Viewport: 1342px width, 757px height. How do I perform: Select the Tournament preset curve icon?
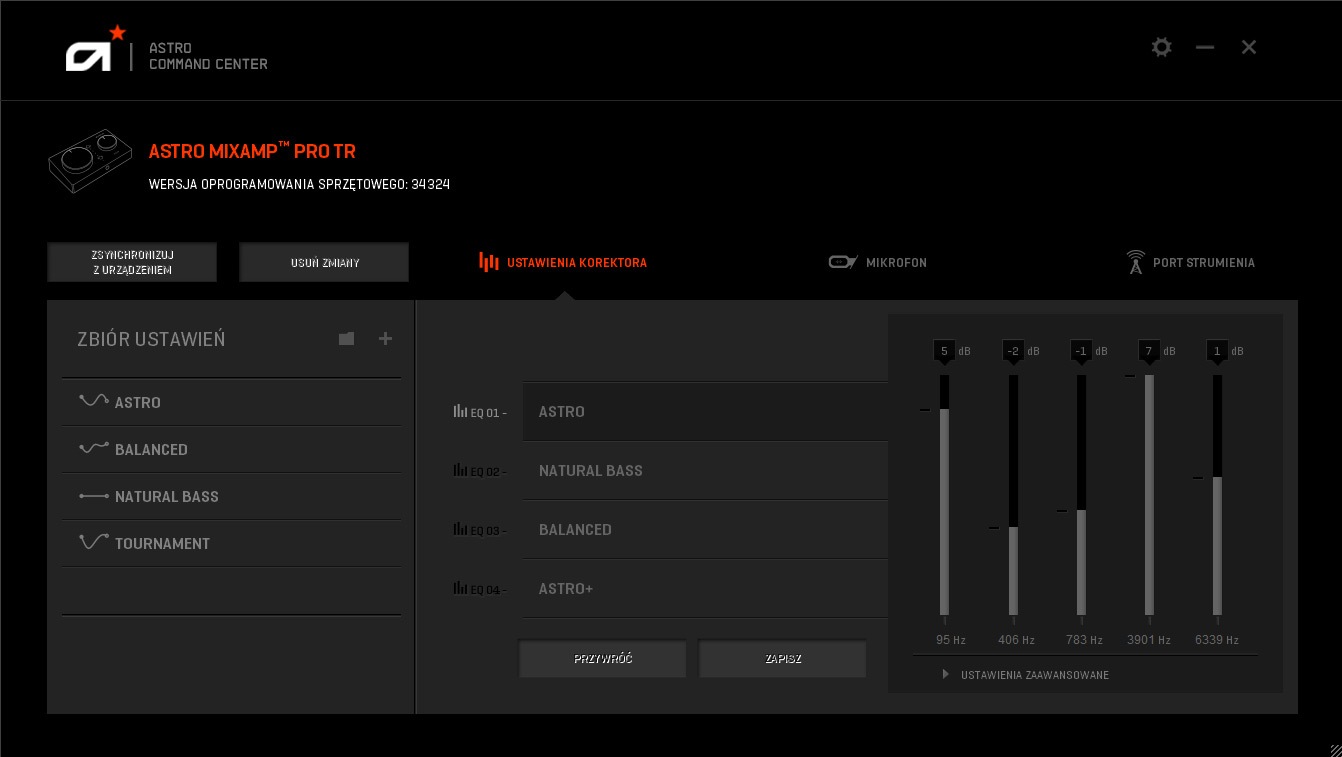94,542
